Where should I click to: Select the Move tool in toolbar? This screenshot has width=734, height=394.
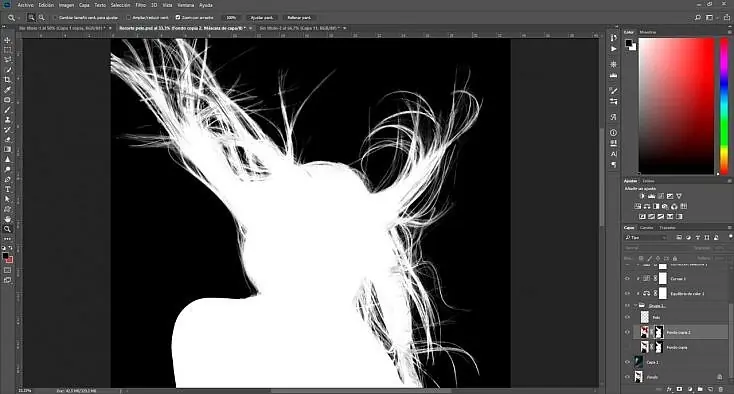point(7,40)
